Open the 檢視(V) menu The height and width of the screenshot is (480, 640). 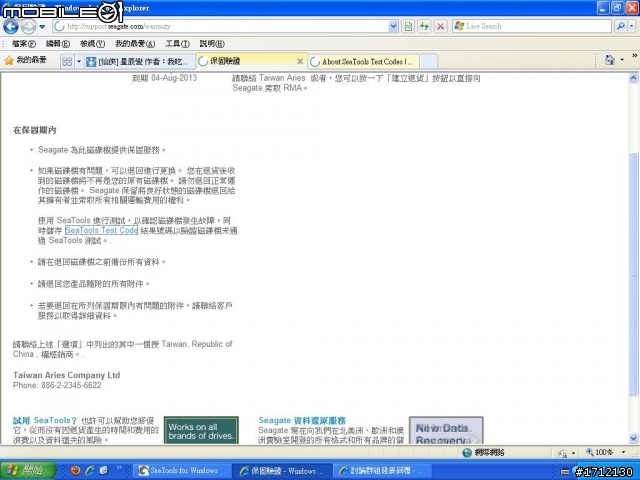click(x=92, y=44)
